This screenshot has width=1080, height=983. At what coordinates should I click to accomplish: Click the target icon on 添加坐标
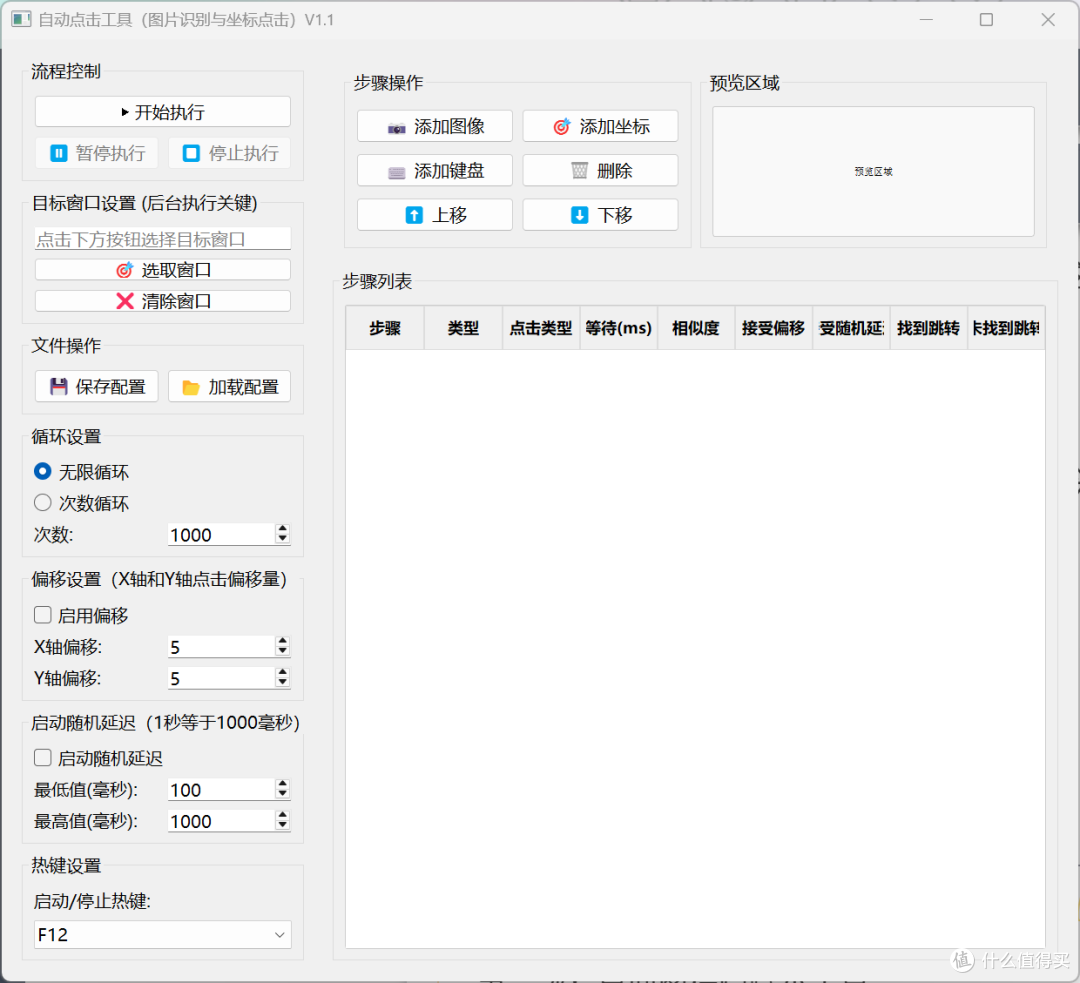(562, 127)
